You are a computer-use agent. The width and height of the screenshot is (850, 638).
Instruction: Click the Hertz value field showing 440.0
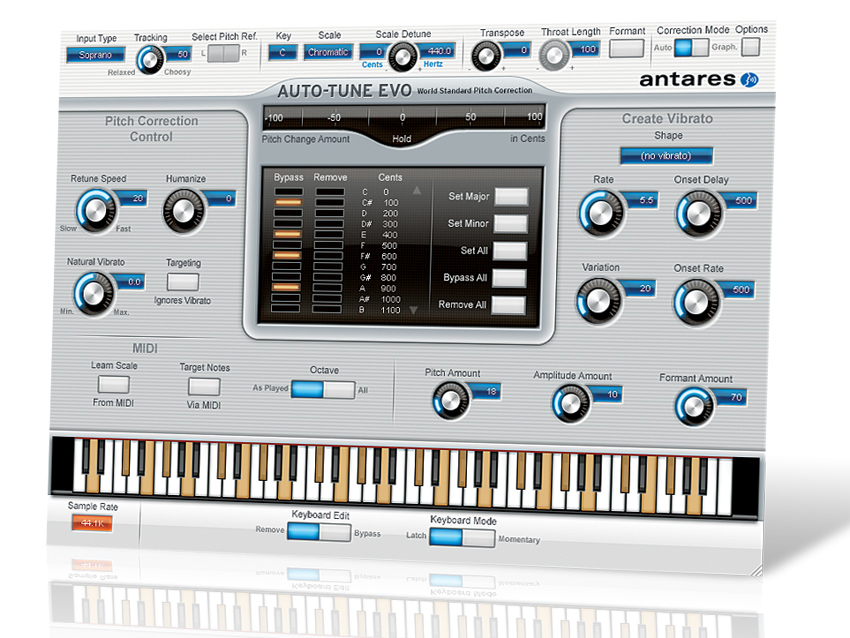coord(437,51)
